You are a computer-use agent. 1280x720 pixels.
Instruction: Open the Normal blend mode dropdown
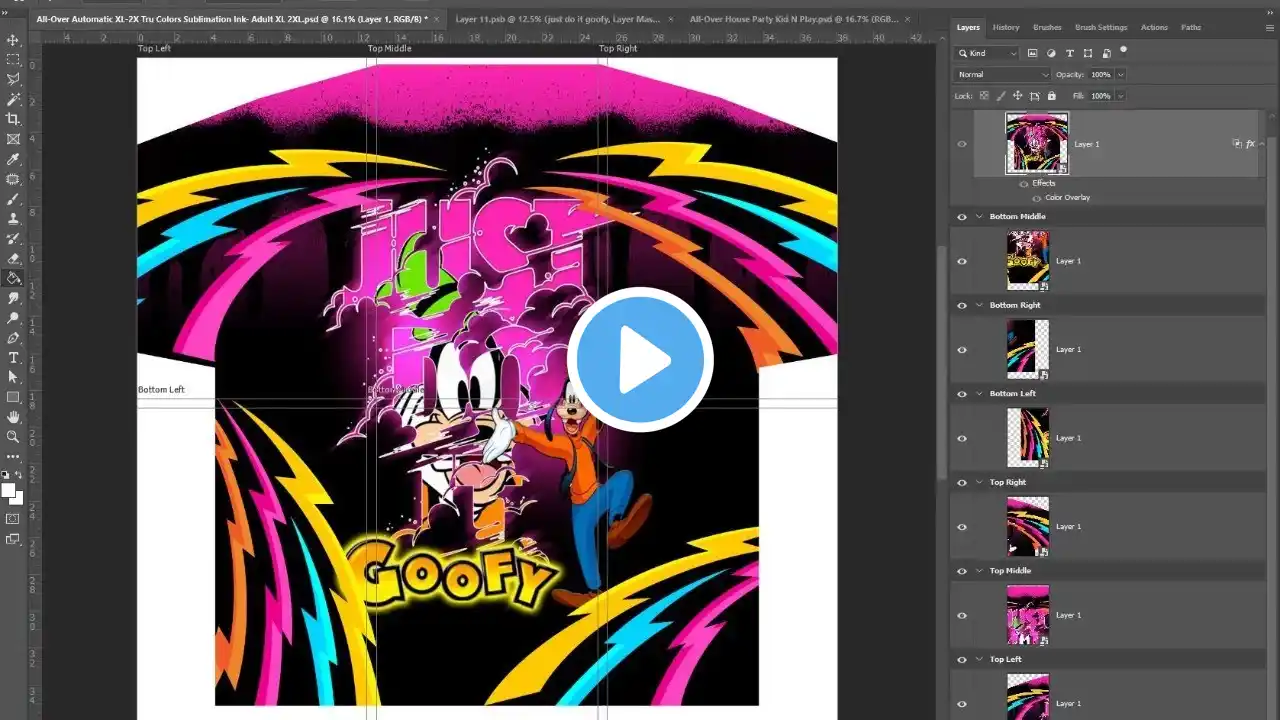pyautogui.click(x=1003, y=75)
